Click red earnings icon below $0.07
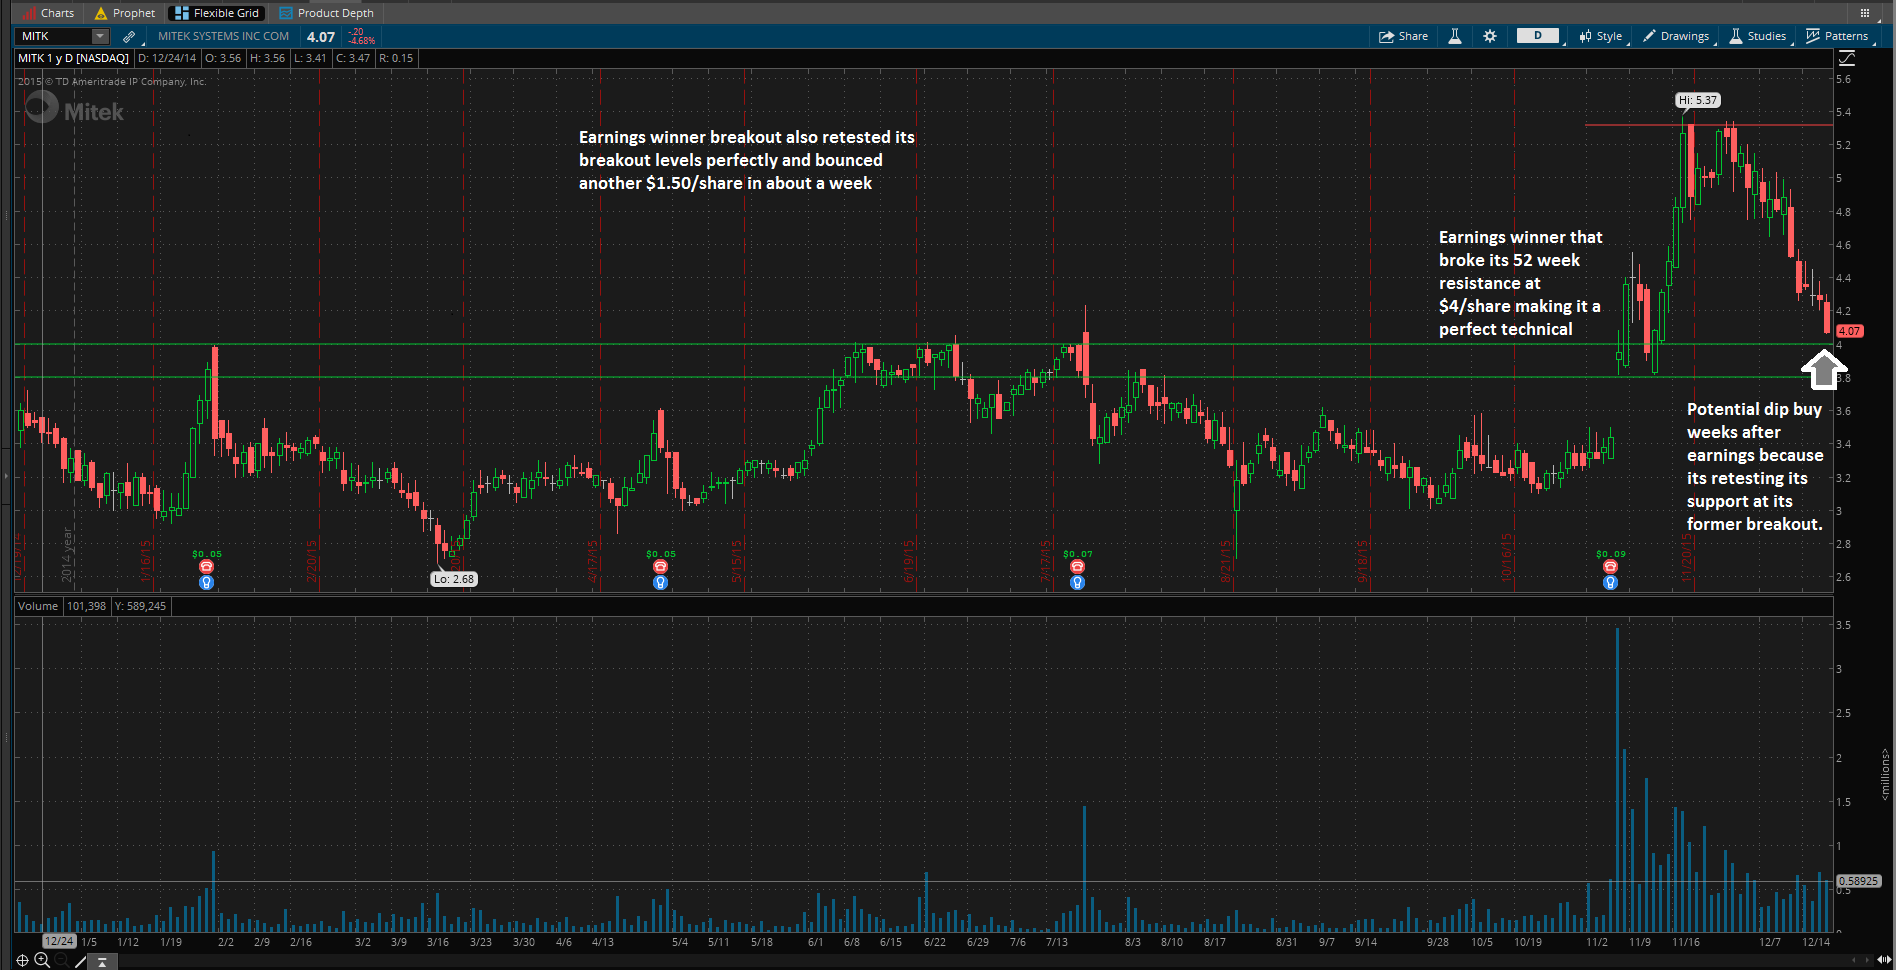 pyautogui.click(x=1077, y=567)
